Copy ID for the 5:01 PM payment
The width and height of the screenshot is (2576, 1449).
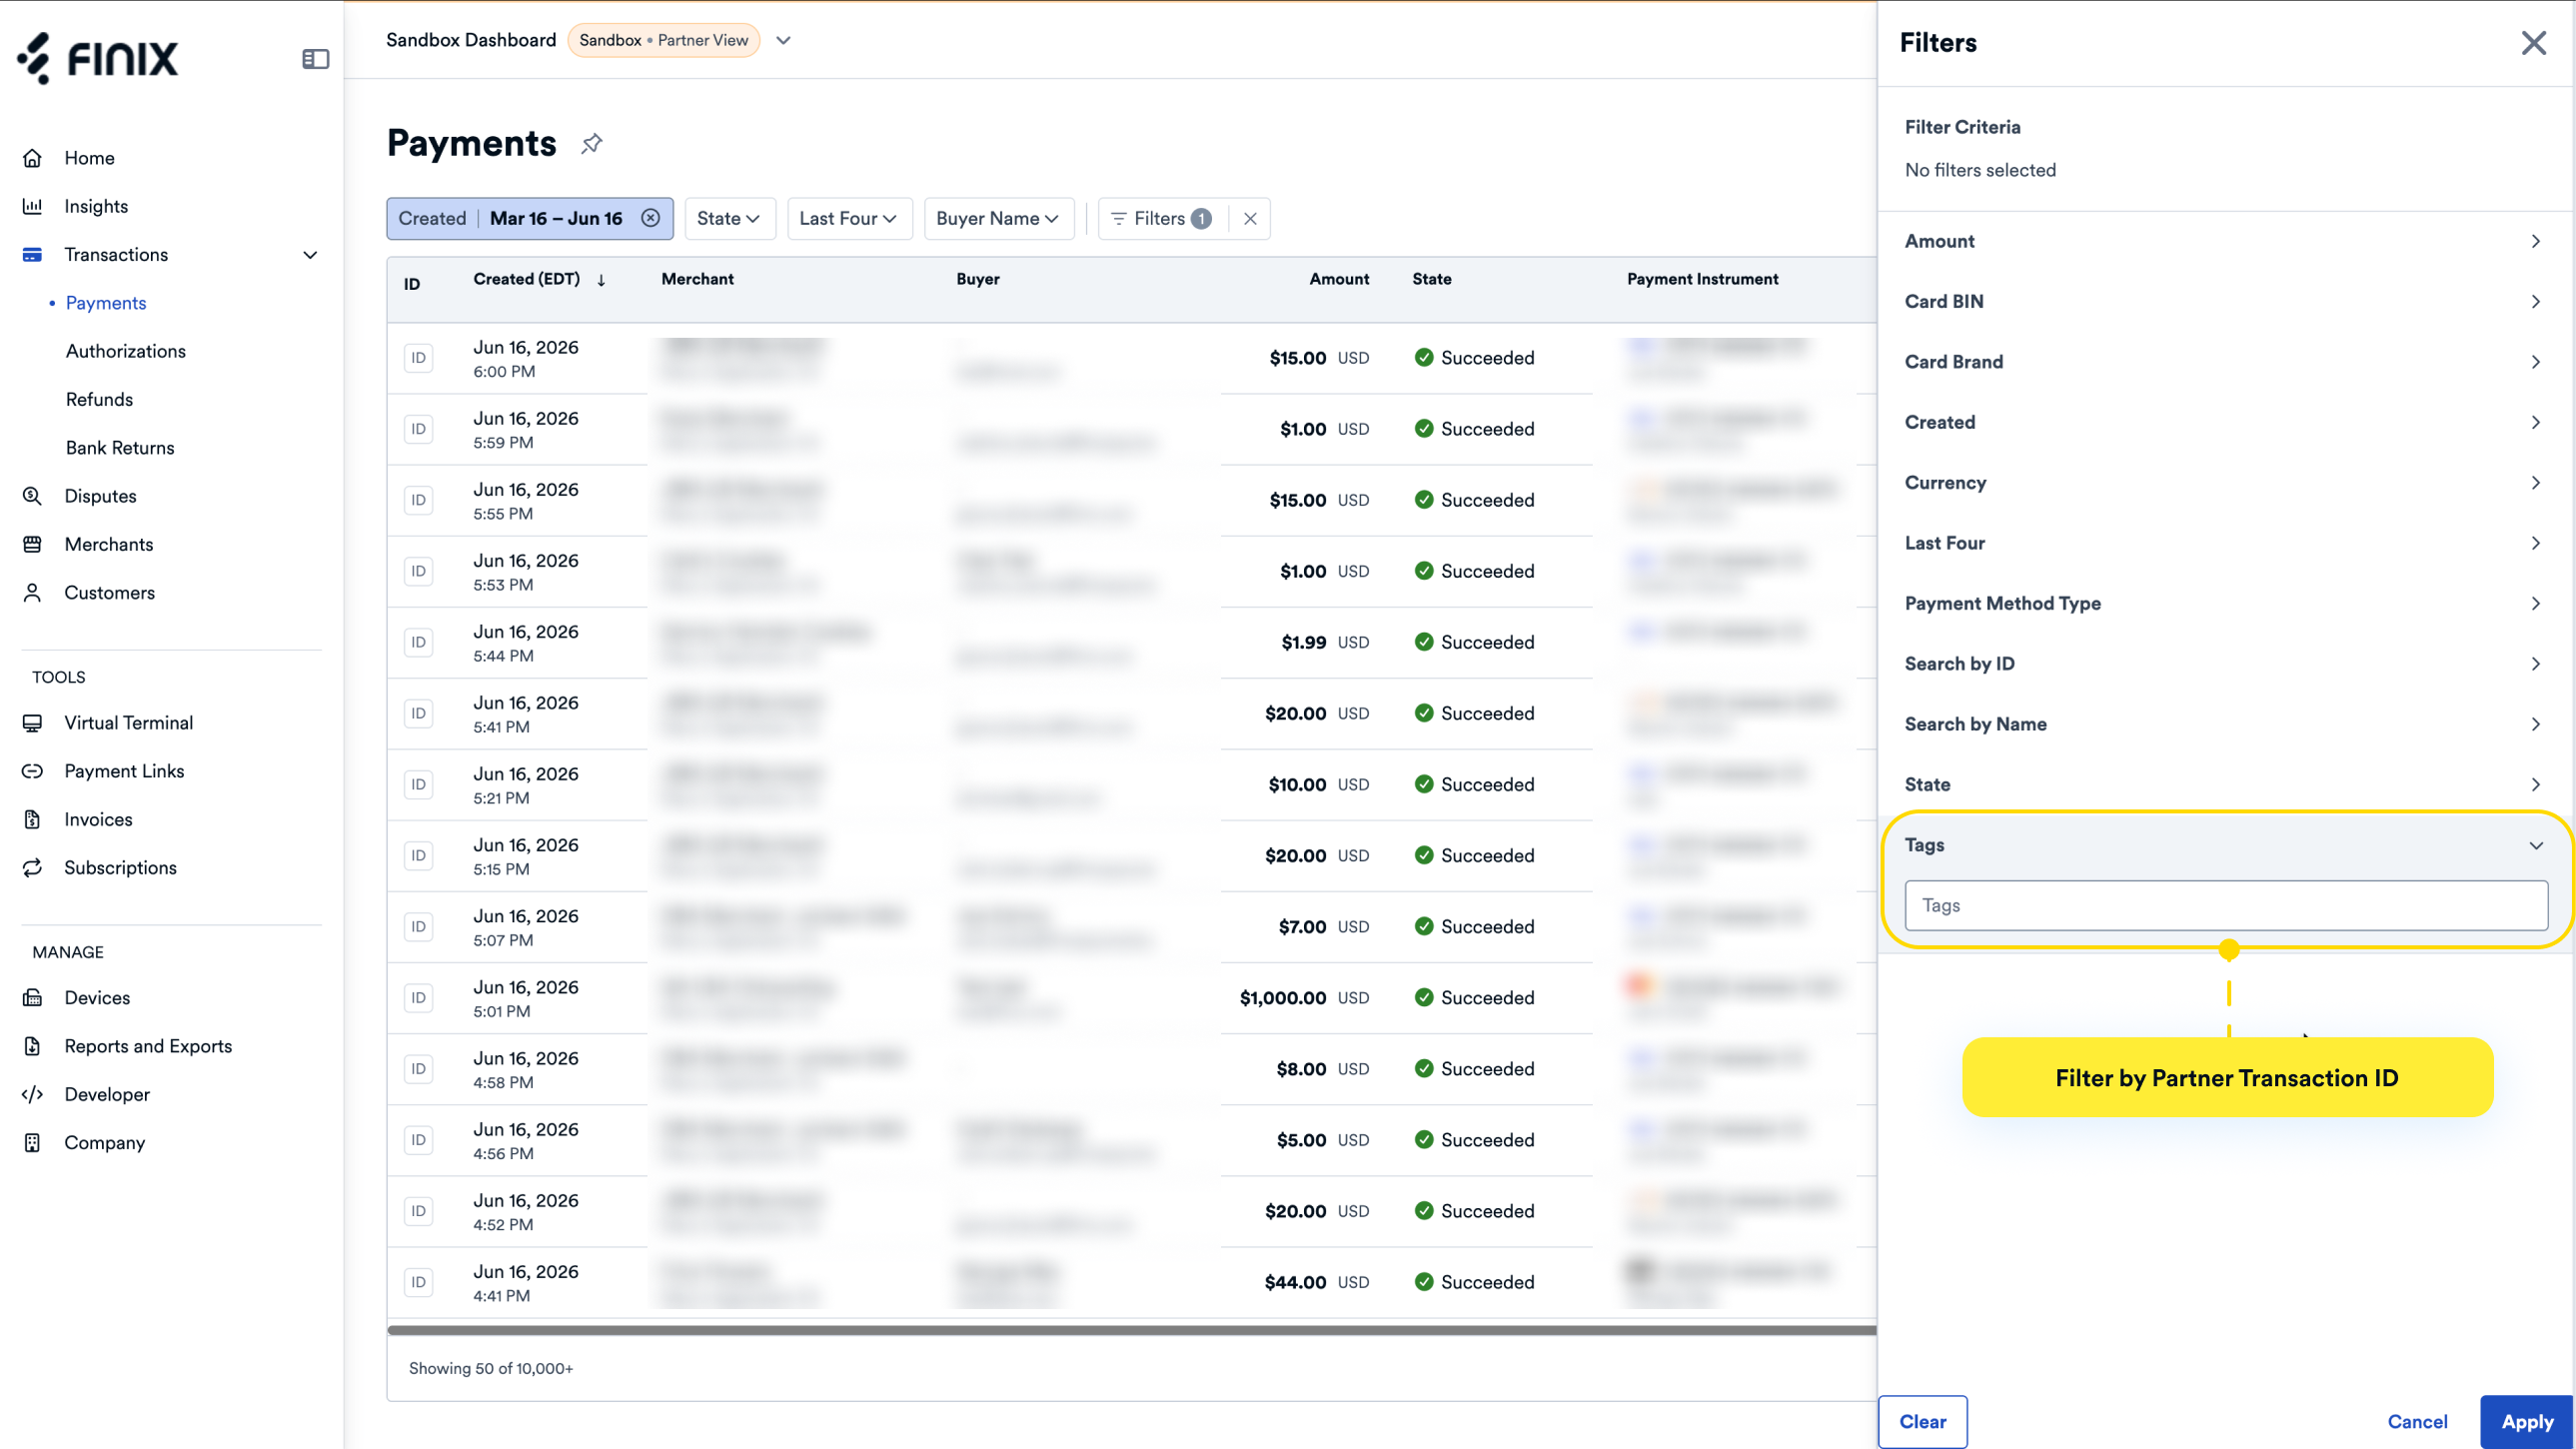(418, 998)
